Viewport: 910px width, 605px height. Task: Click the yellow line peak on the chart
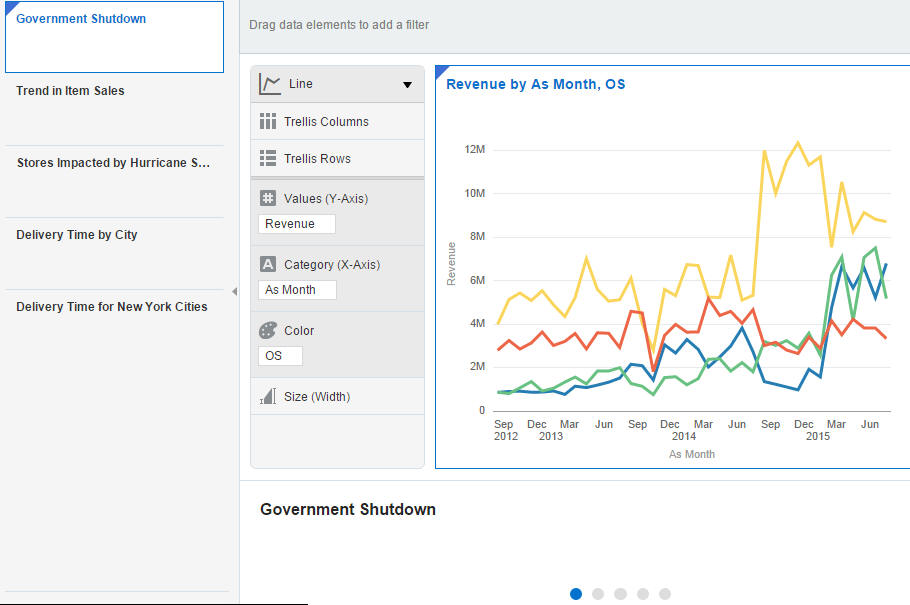point(798,142)
